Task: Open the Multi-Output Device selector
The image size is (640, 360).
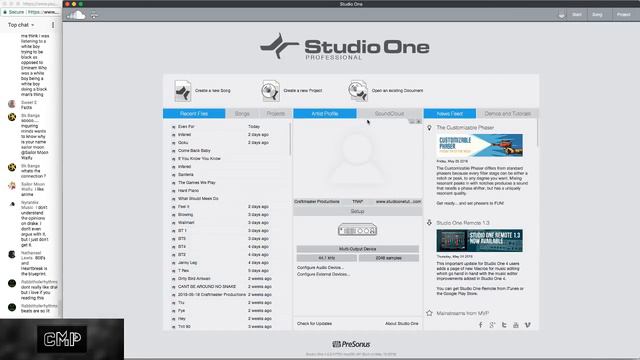Action: point(358,249)
